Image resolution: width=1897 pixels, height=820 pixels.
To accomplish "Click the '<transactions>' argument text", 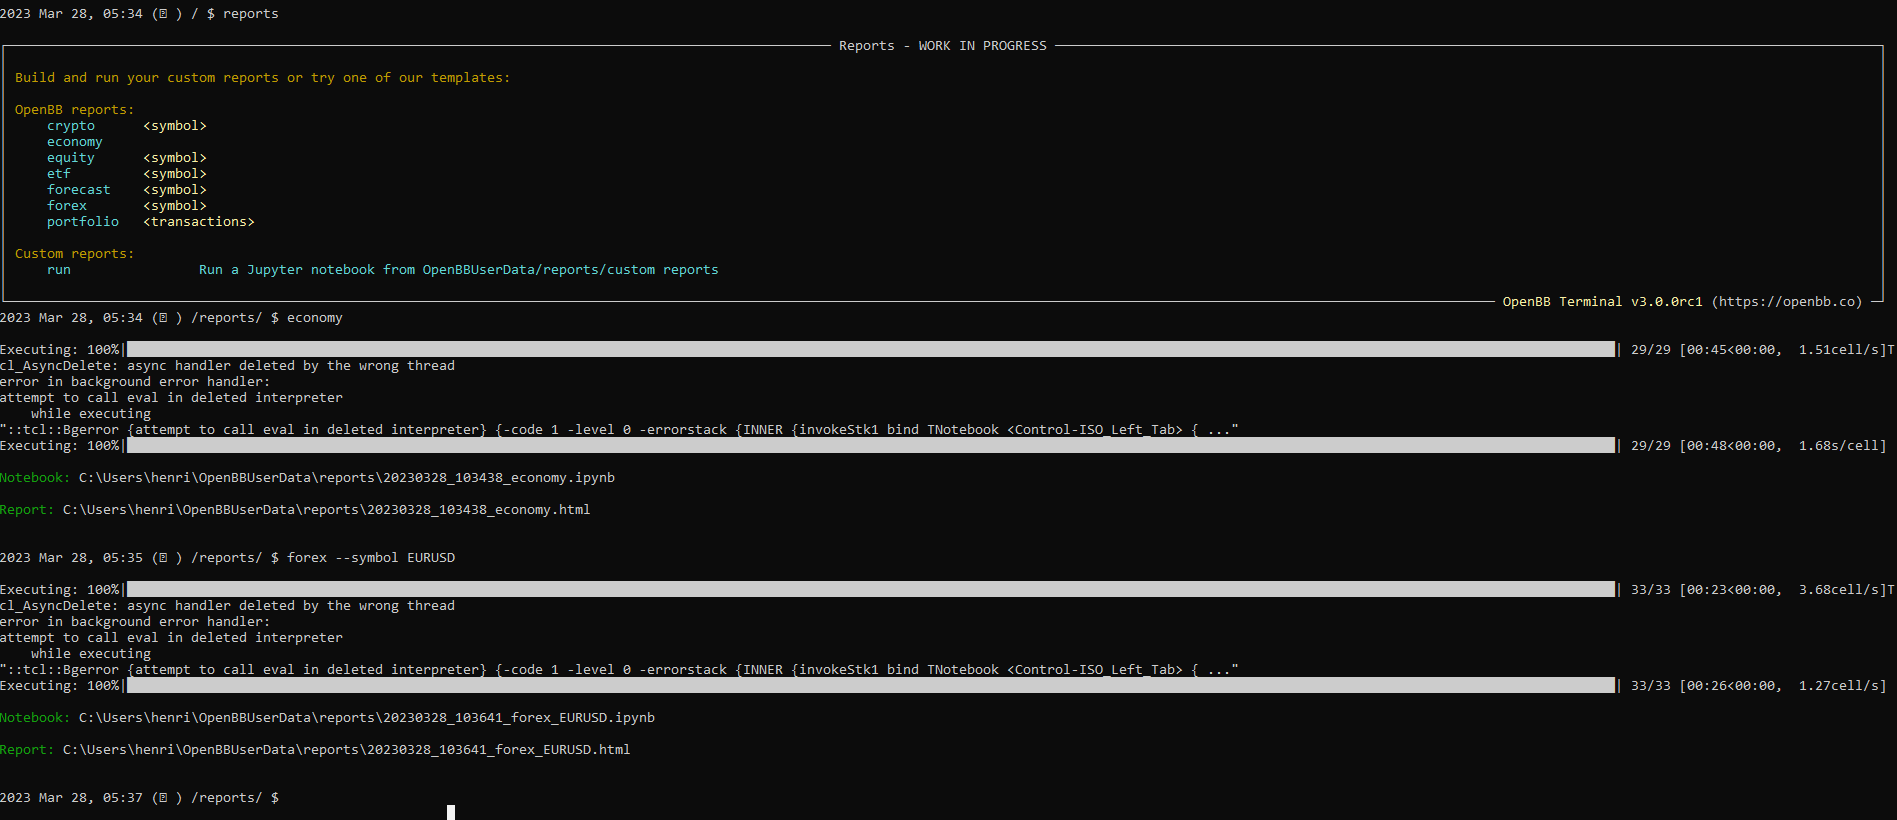I will pyautogui.click(x=199, y=222).
